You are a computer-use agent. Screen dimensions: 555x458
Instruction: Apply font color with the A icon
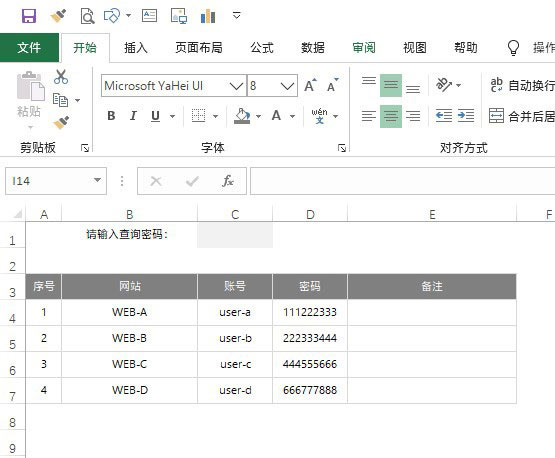click(x=276, y=115)
